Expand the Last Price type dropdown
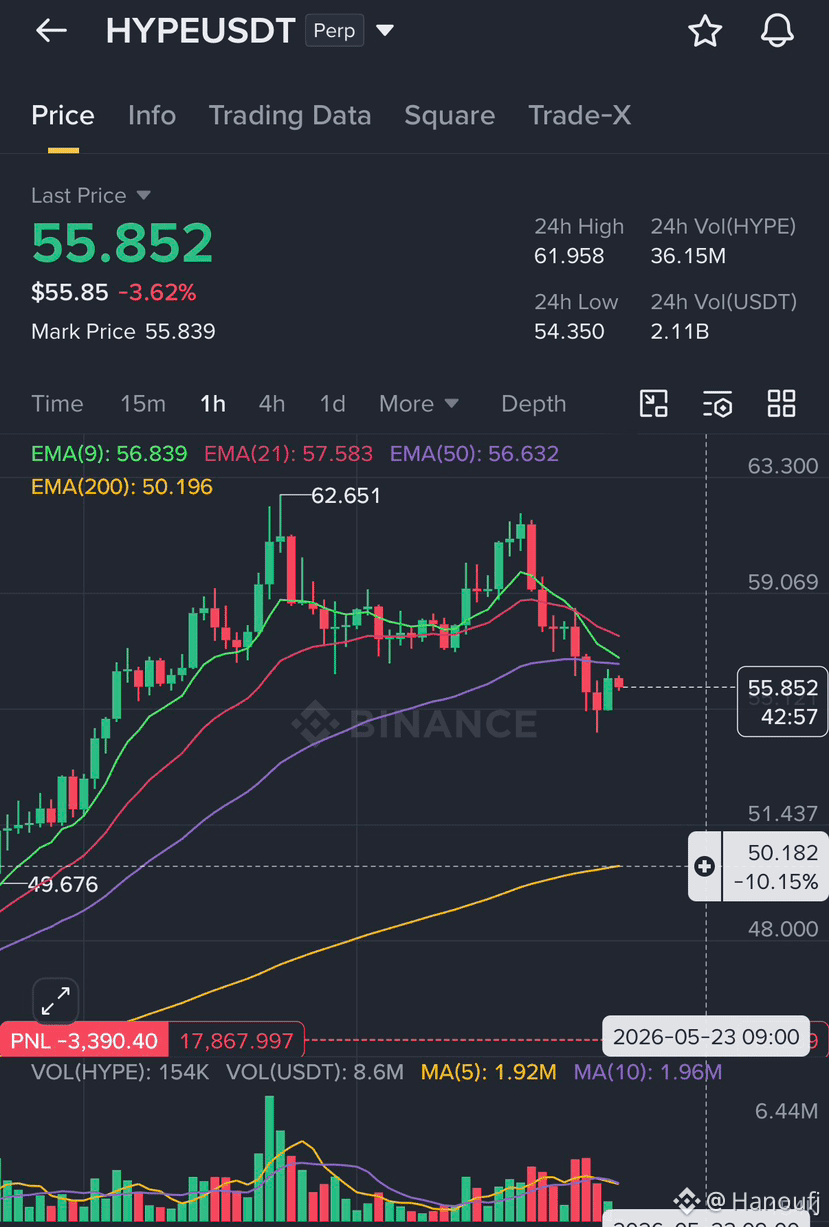The image size is (829, 1227). tap(143, 195)
